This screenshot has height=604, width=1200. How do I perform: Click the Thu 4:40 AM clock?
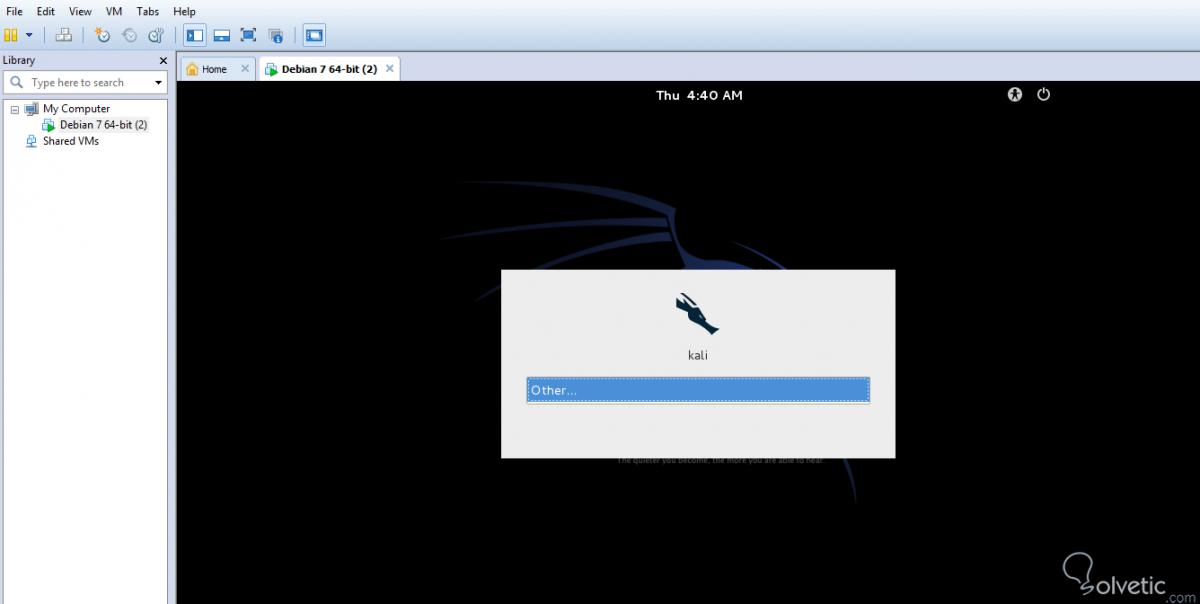[x=699, y=96]
